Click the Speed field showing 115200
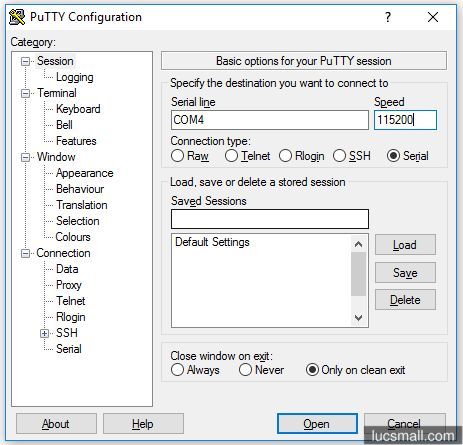Screen dimensions: 463x445 click(x=405, y=120)
